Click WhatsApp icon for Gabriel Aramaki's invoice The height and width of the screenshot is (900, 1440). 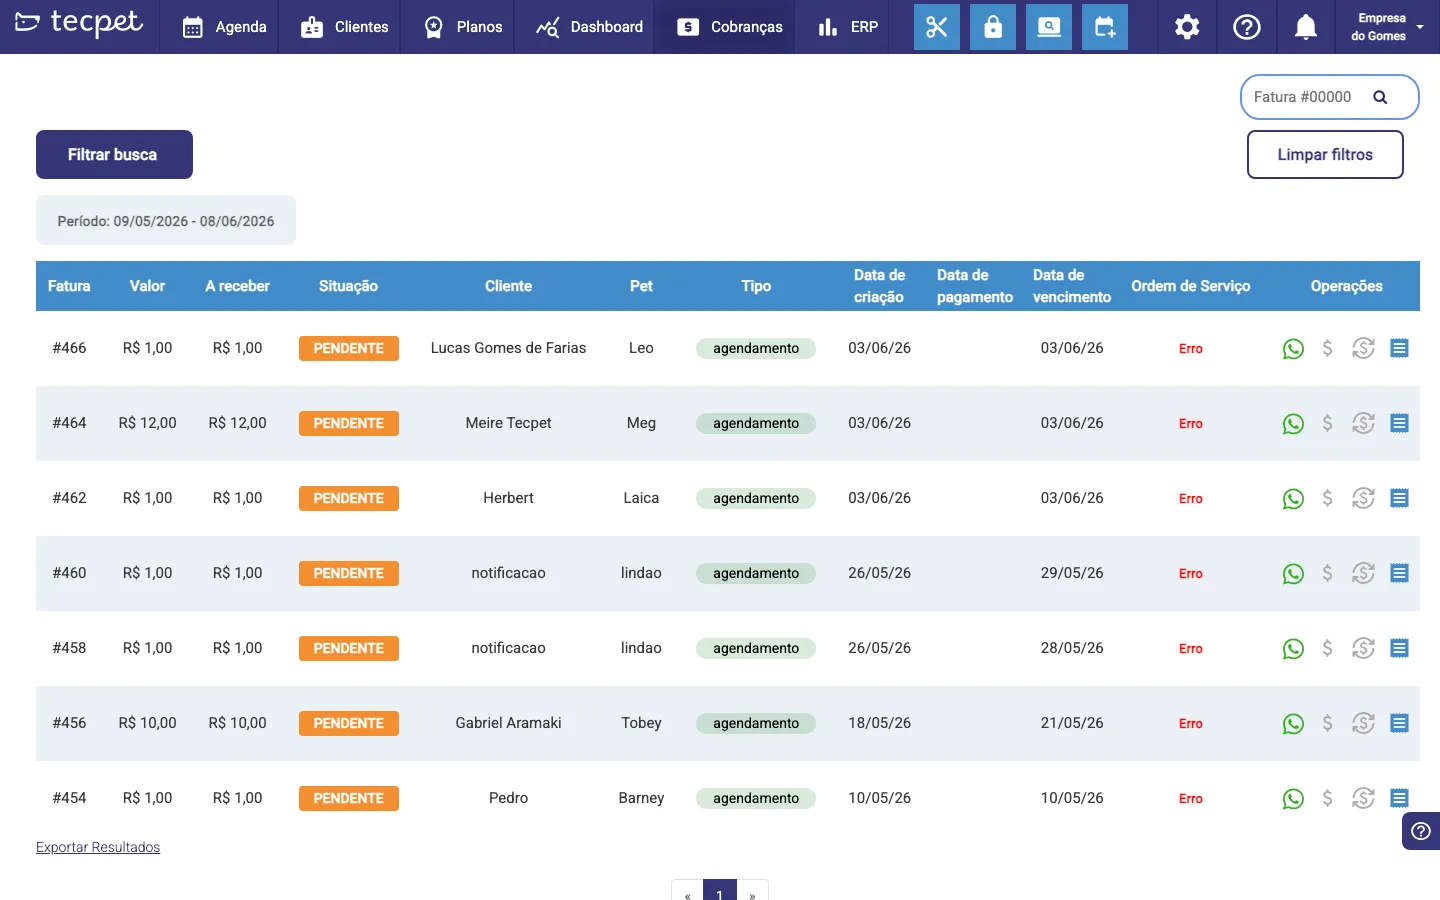coord(1293,724)
